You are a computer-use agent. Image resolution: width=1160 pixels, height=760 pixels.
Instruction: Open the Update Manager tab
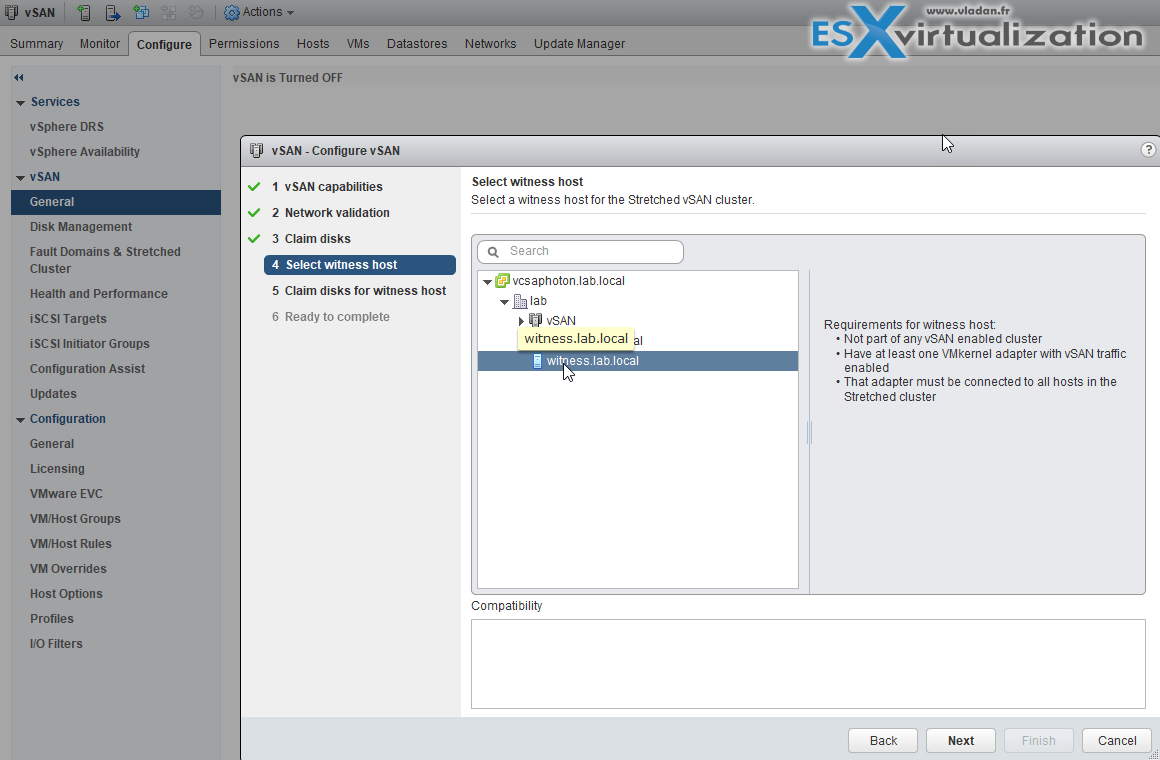click(x=579, y=44)
